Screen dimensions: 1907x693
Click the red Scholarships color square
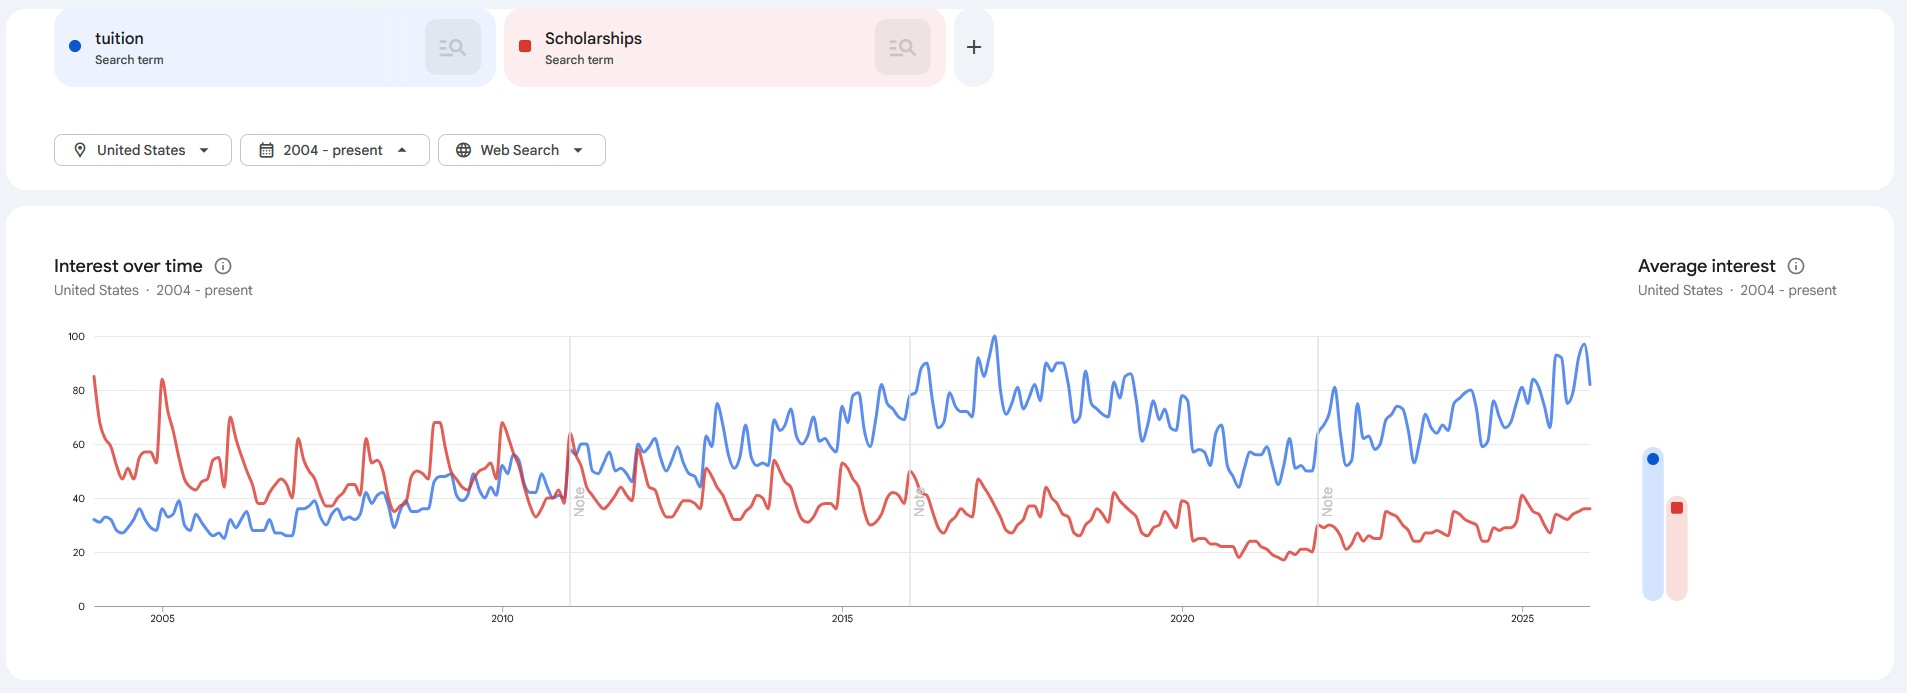pyautogui.click(x=525, y=46)
